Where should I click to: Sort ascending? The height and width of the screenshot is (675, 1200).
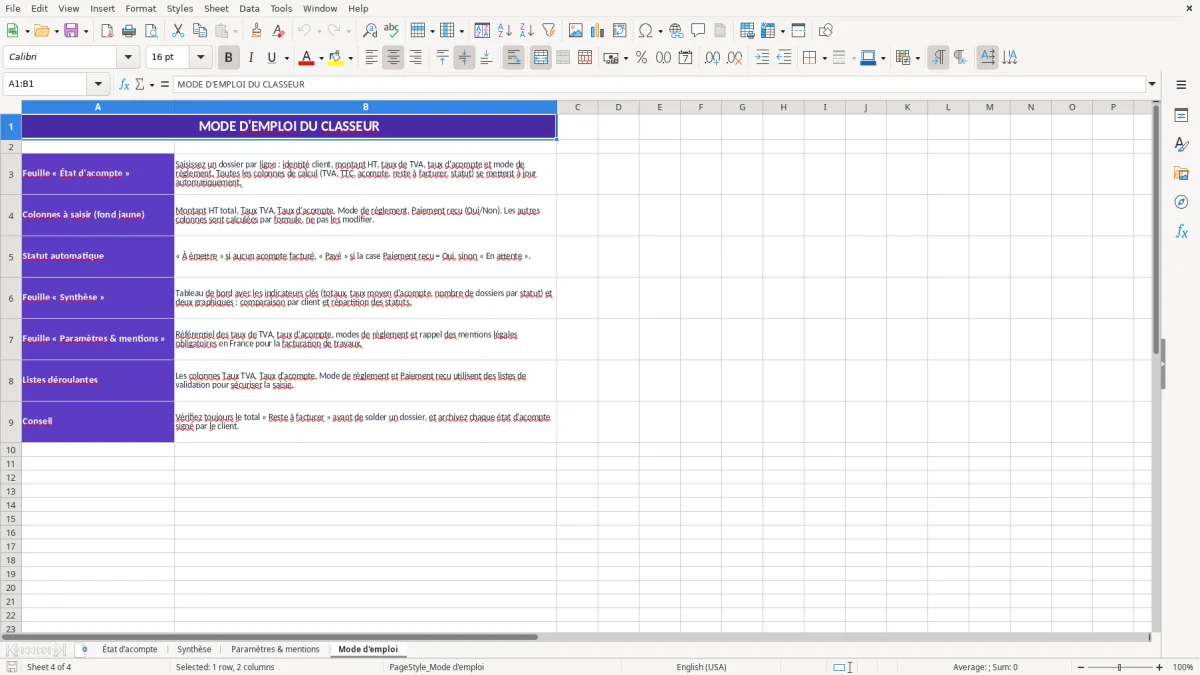click(x=505, y=31)
